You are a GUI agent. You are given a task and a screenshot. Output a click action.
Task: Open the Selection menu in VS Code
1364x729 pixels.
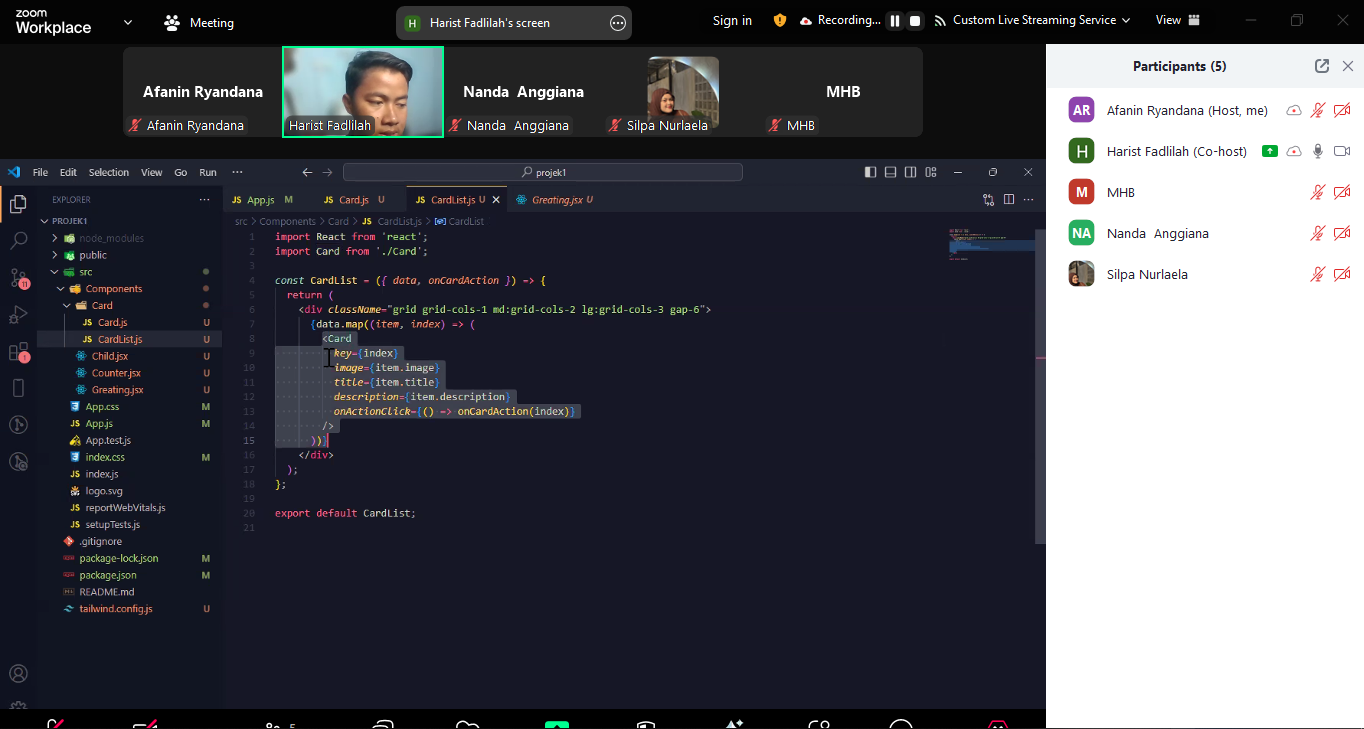[x=108, y=172]
